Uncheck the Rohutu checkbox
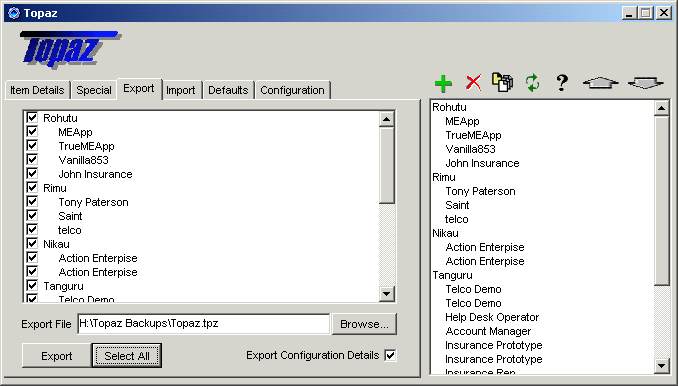Viewport: 678px width, 386px height. coord(32,117)
